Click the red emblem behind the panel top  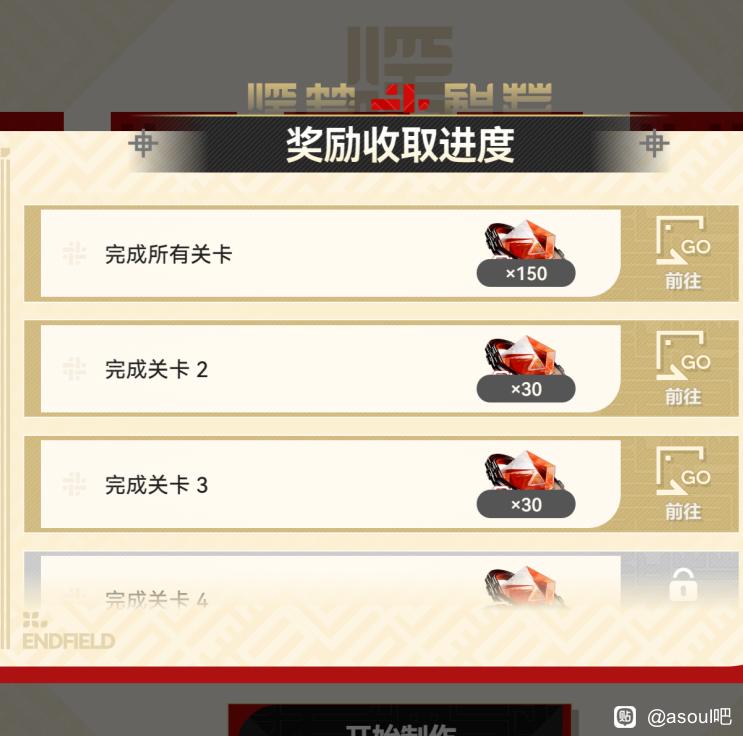pos(399,101)
